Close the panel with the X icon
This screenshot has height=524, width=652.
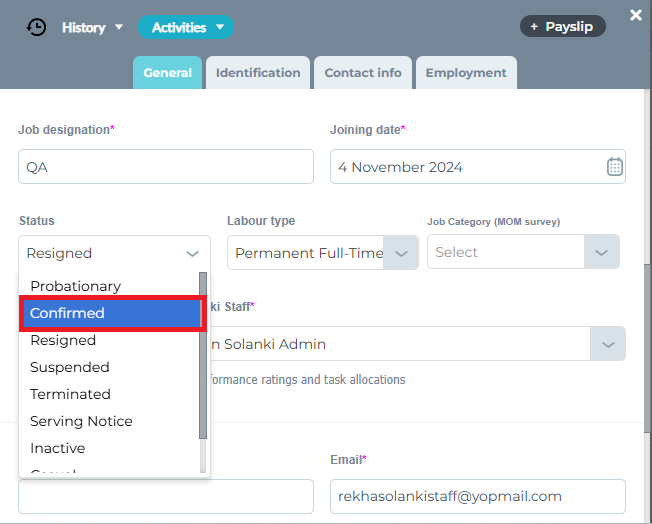click(x=636, y=15)
